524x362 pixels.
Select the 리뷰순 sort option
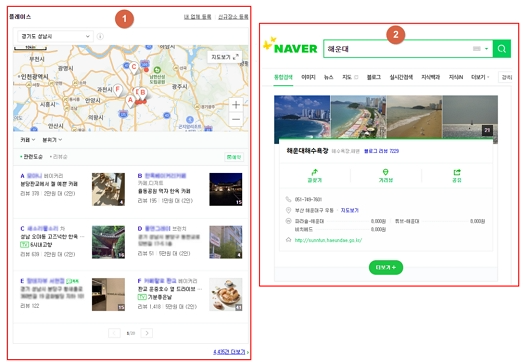click(x=59, y=157)
